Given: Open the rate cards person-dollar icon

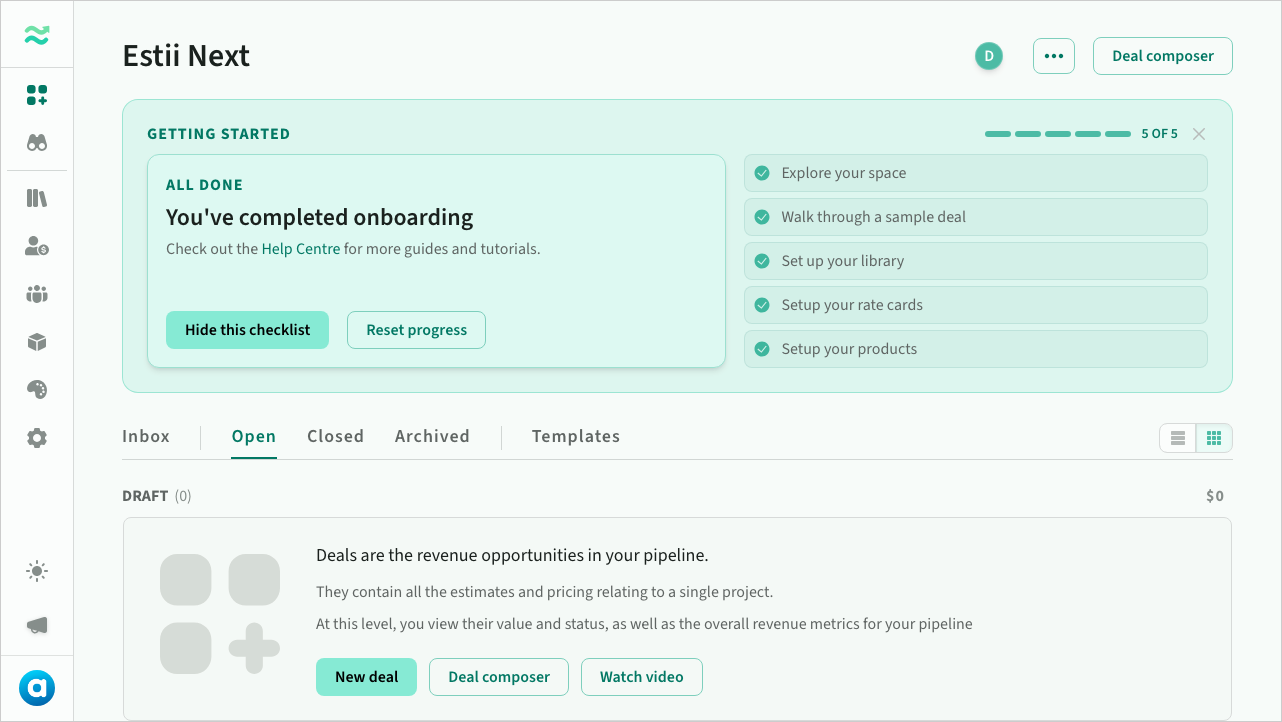Looking at the screenshot, I should (x=37, y=246).
